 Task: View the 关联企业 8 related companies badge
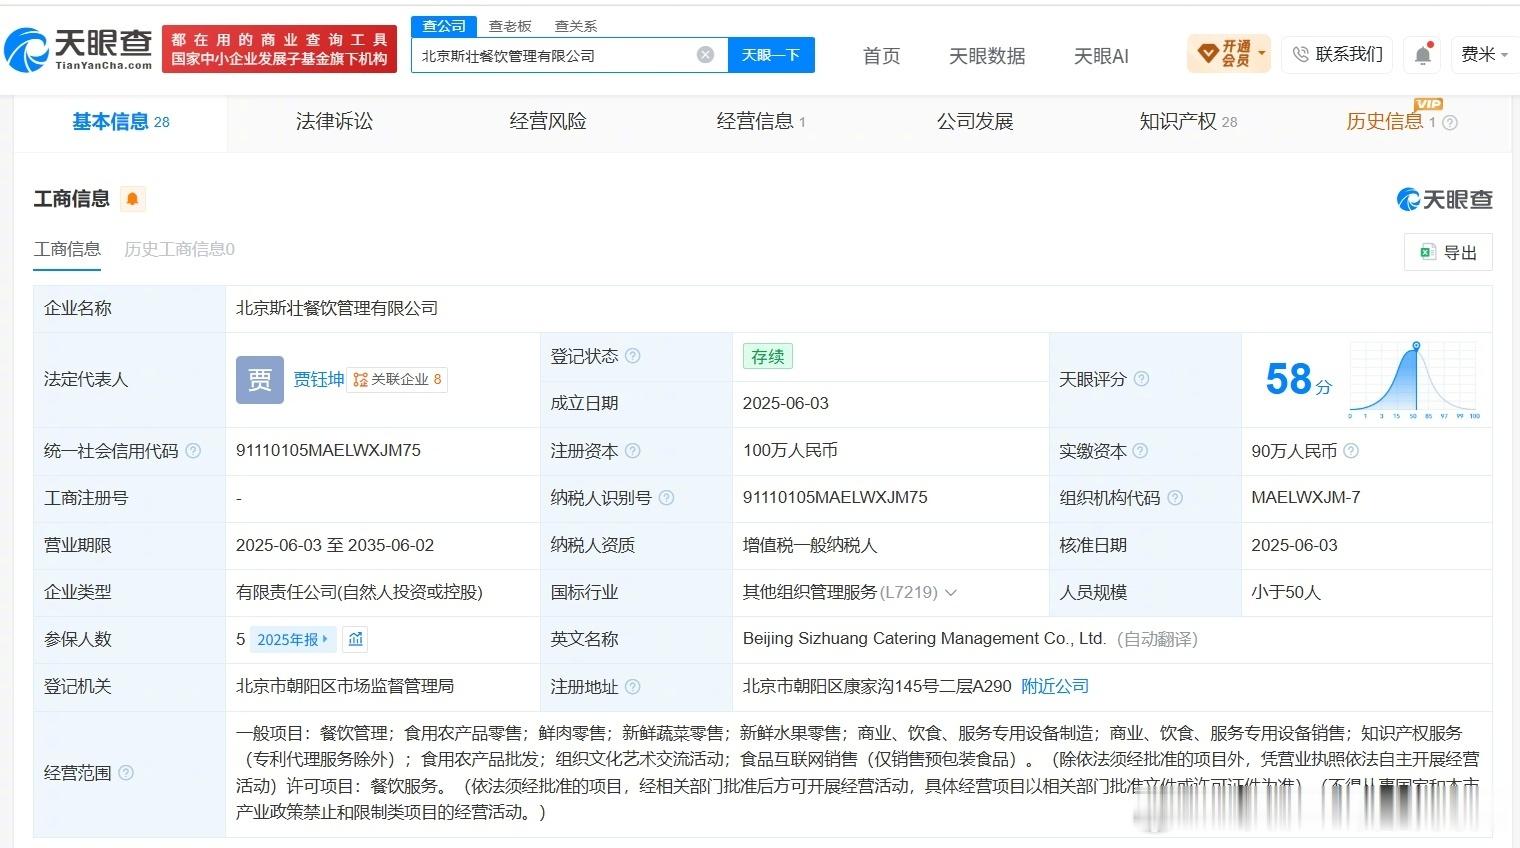coord(397,380)
